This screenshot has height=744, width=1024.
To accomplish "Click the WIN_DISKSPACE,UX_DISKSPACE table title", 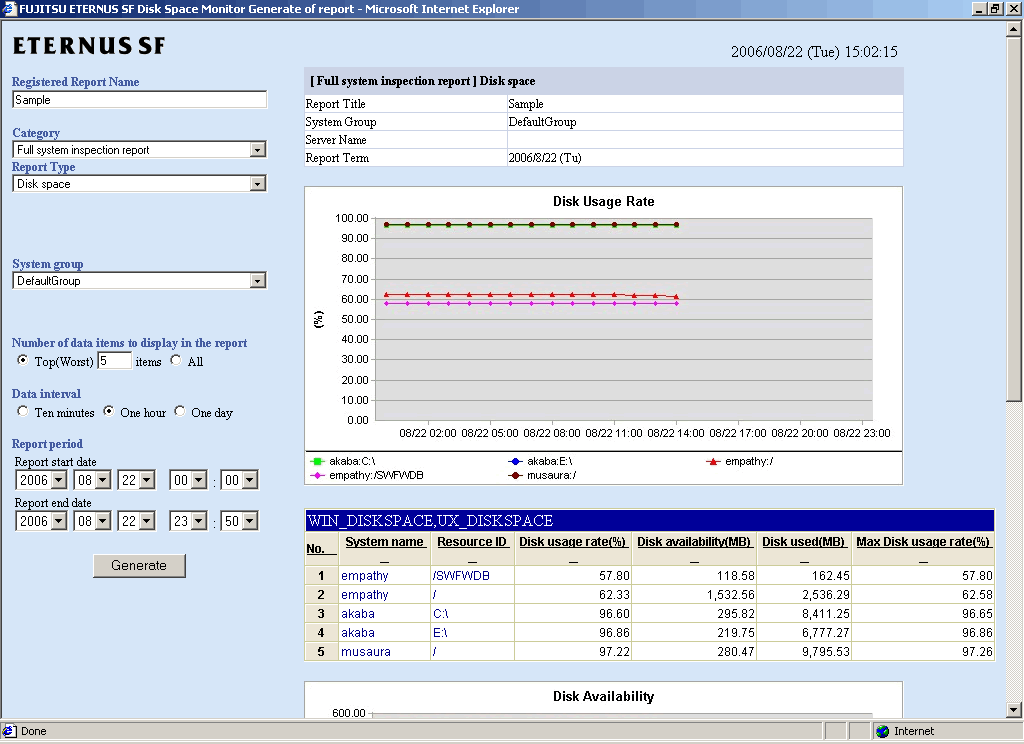I will [x=430, y=521].
